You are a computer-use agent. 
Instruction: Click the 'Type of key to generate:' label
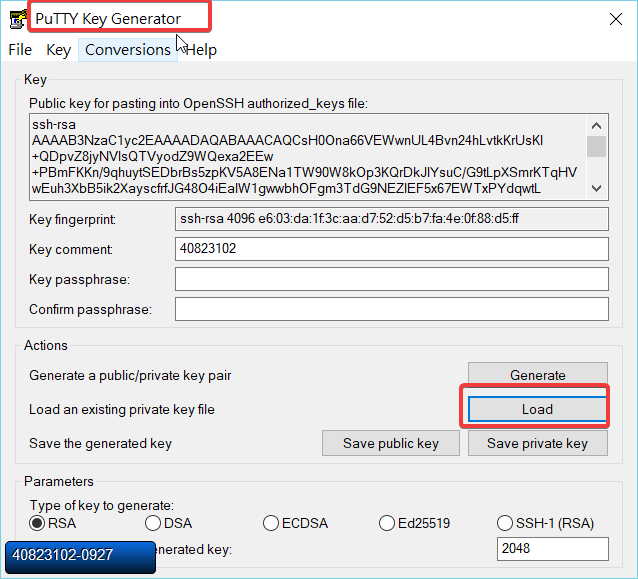(102, 505)
